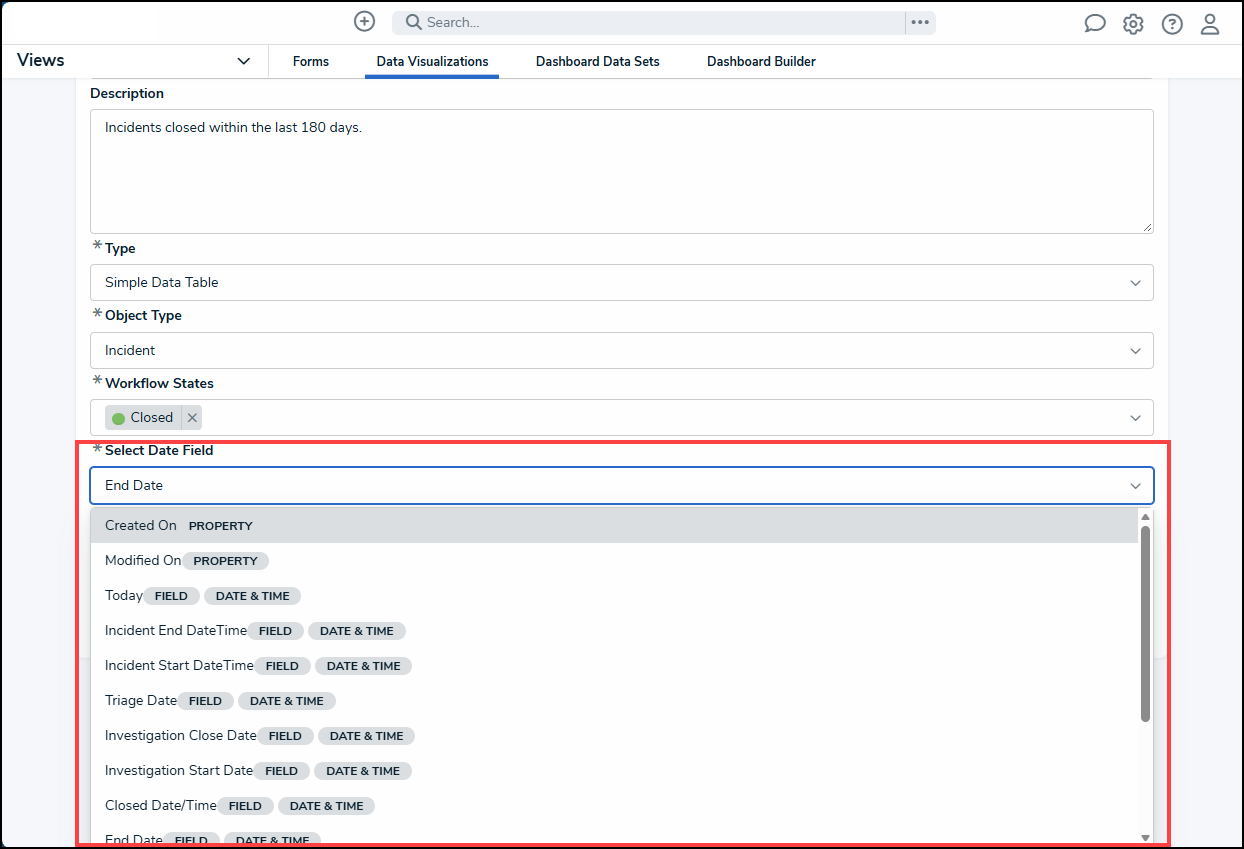
Task: Pick the Triage Date option
Action: coord(614,701)
